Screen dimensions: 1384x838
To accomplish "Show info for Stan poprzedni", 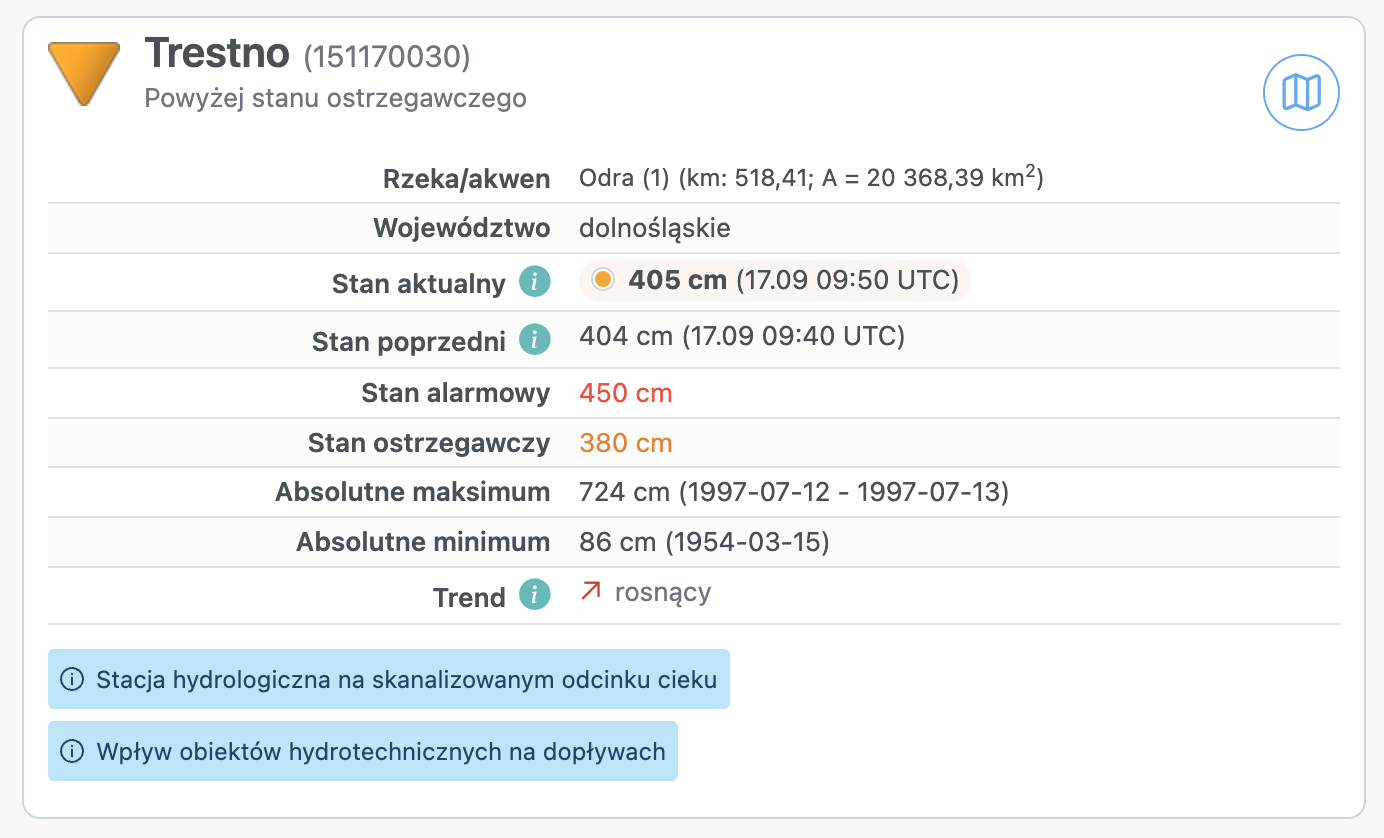I will point(534,340).
